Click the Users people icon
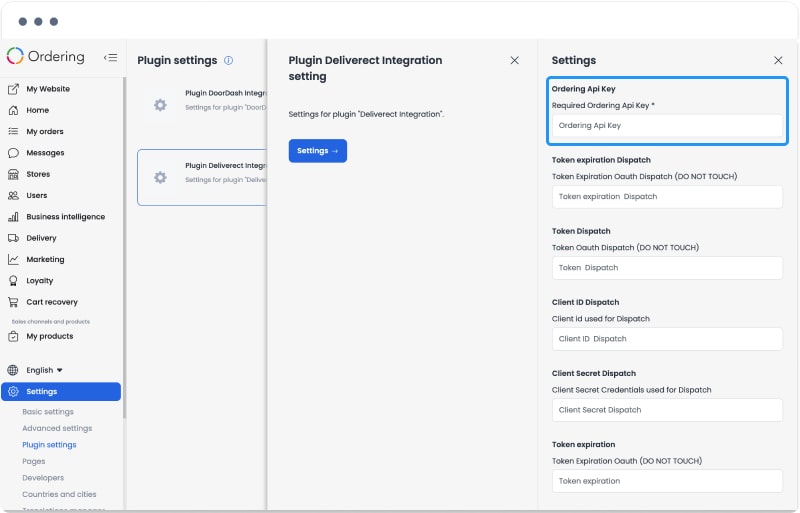 13,196
